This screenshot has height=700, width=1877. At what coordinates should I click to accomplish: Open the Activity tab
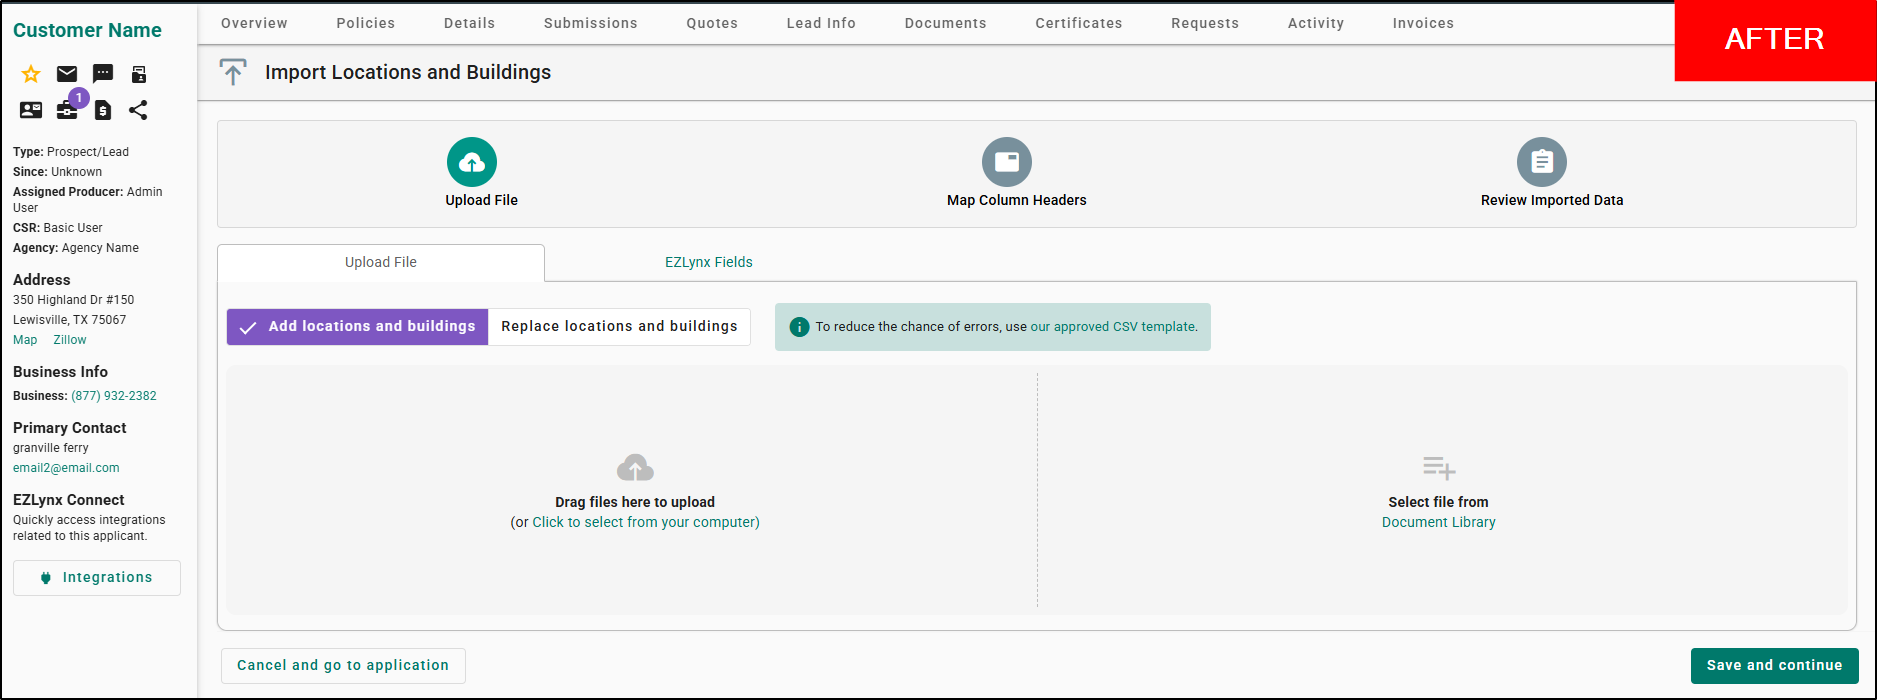tap(1316, 23)
